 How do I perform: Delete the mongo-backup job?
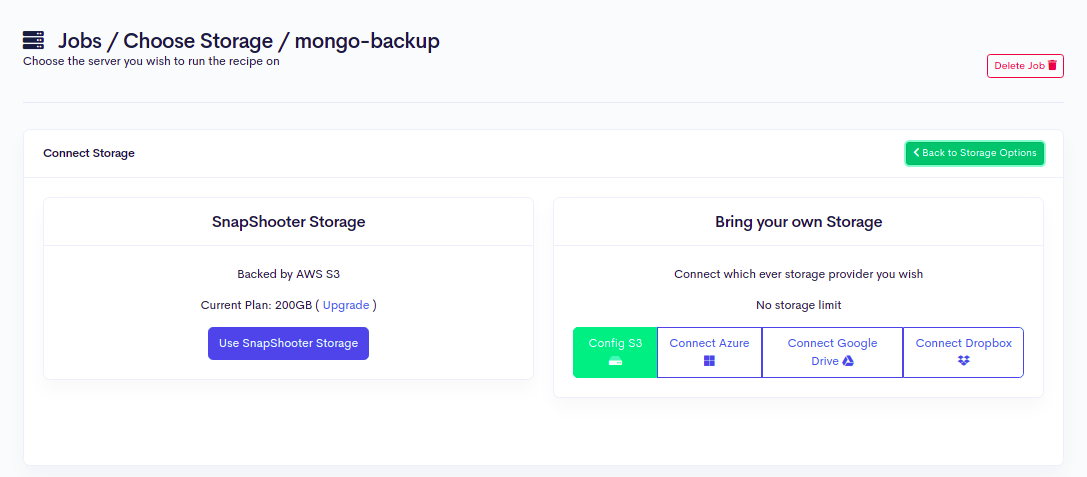tap(1025, 66)
